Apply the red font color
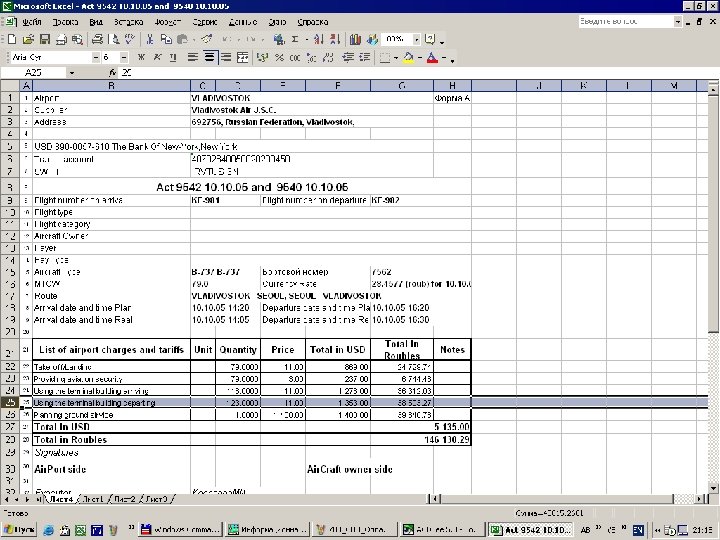720x540 pixels. pyautogui.click(x=432, y=58)
